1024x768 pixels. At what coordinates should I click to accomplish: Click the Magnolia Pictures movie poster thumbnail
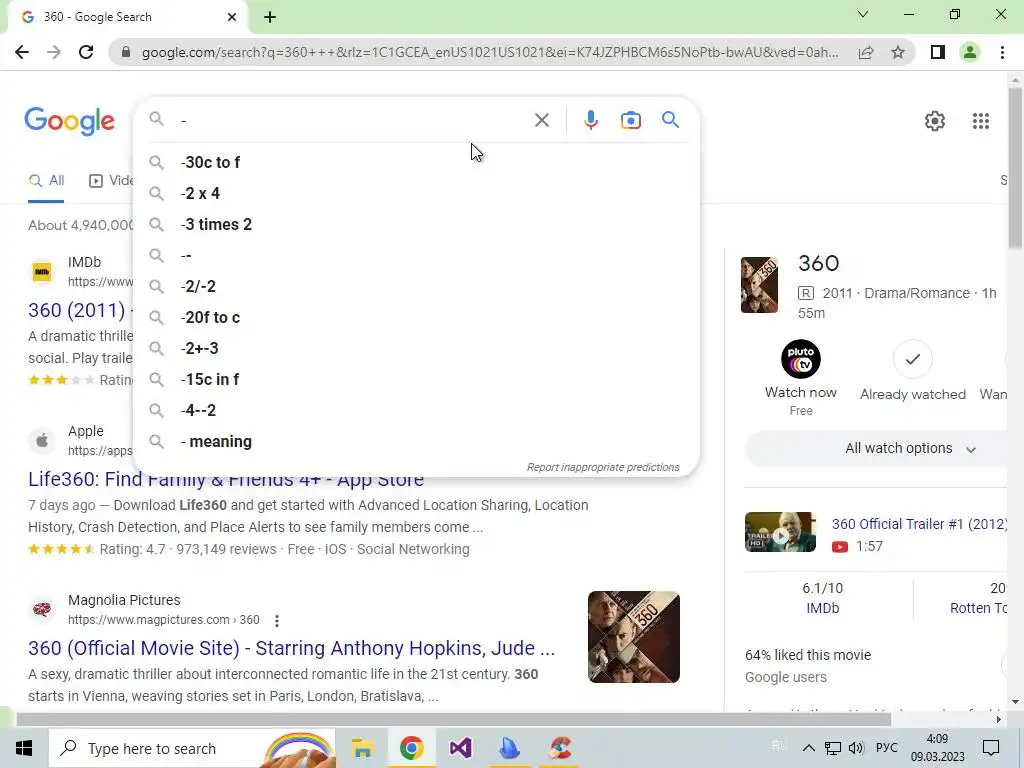pos(633,637)
